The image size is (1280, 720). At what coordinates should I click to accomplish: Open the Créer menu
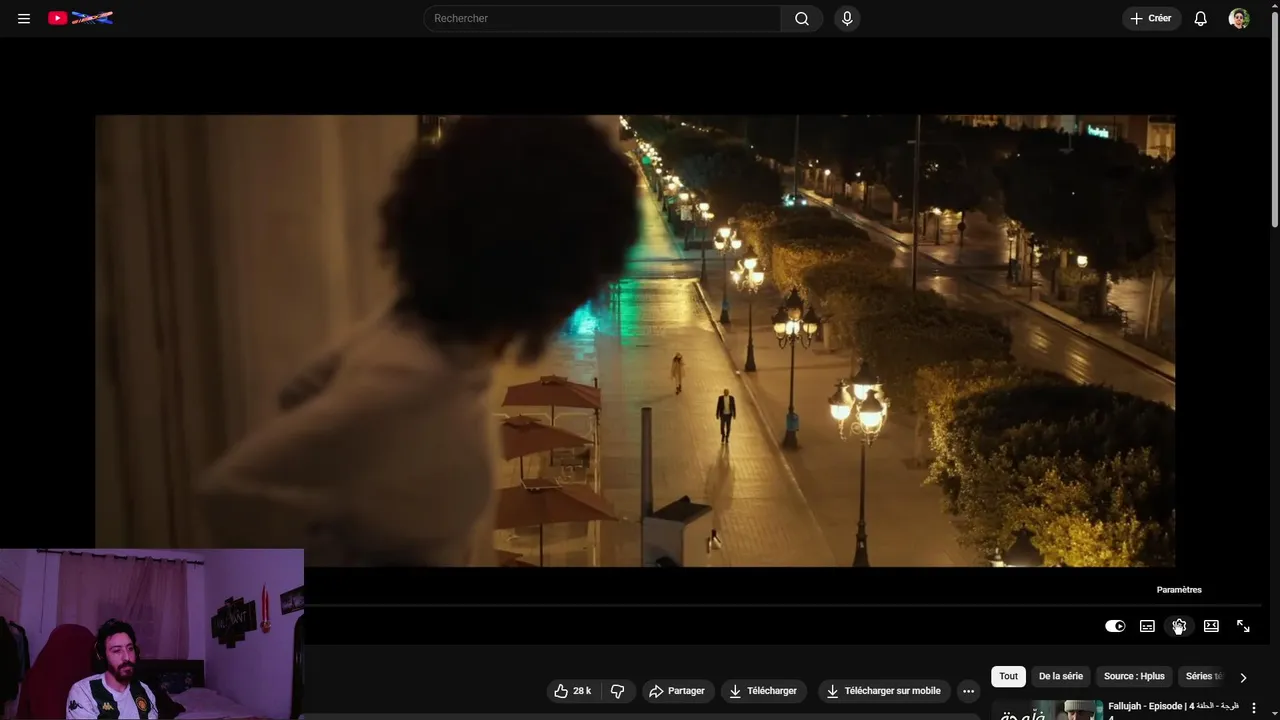click(1151, 18)
